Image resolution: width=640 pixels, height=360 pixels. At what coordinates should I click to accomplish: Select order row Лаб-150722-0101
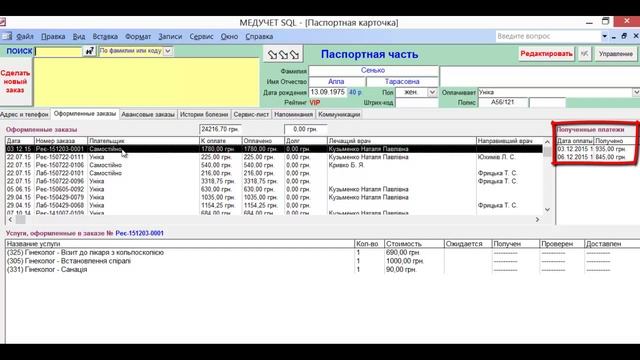tap(274, 173)
